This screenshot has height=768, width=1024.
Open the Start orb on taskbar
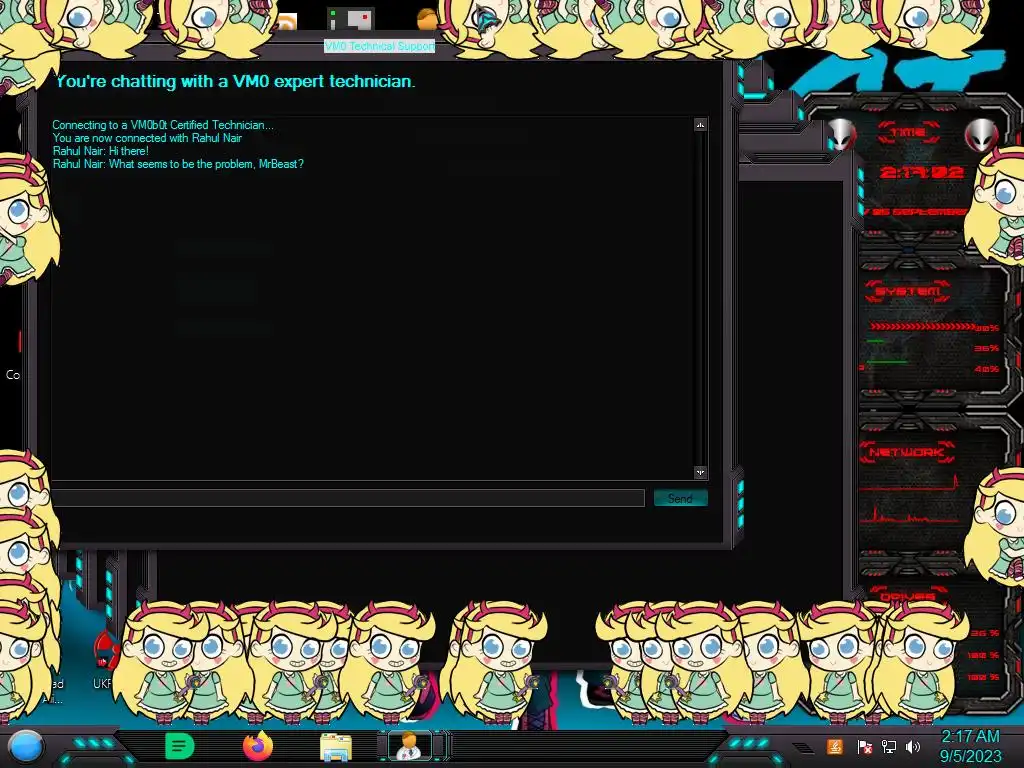26,747
